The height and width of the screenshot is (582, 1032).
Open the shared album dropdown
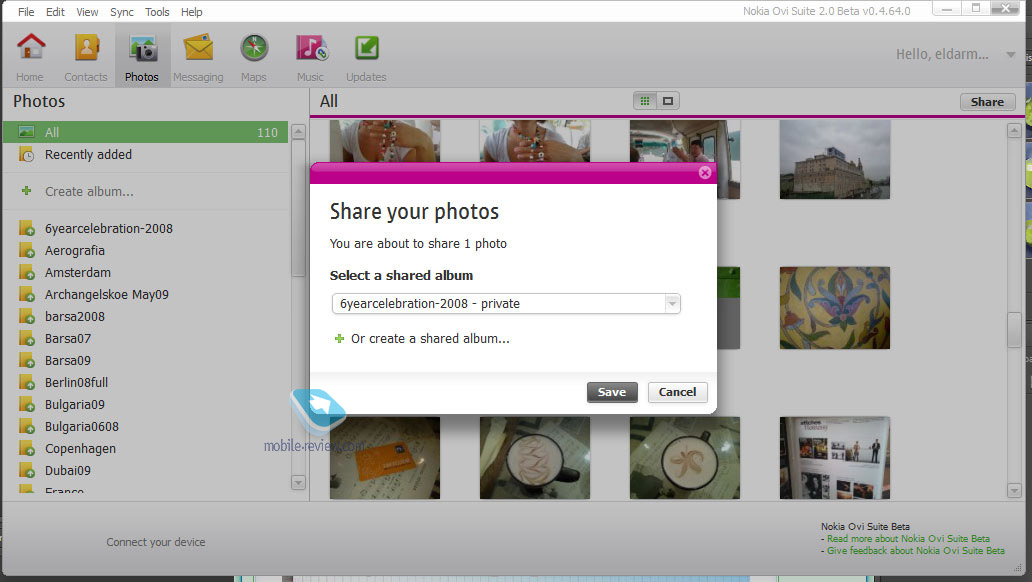[x=672, y=304]
